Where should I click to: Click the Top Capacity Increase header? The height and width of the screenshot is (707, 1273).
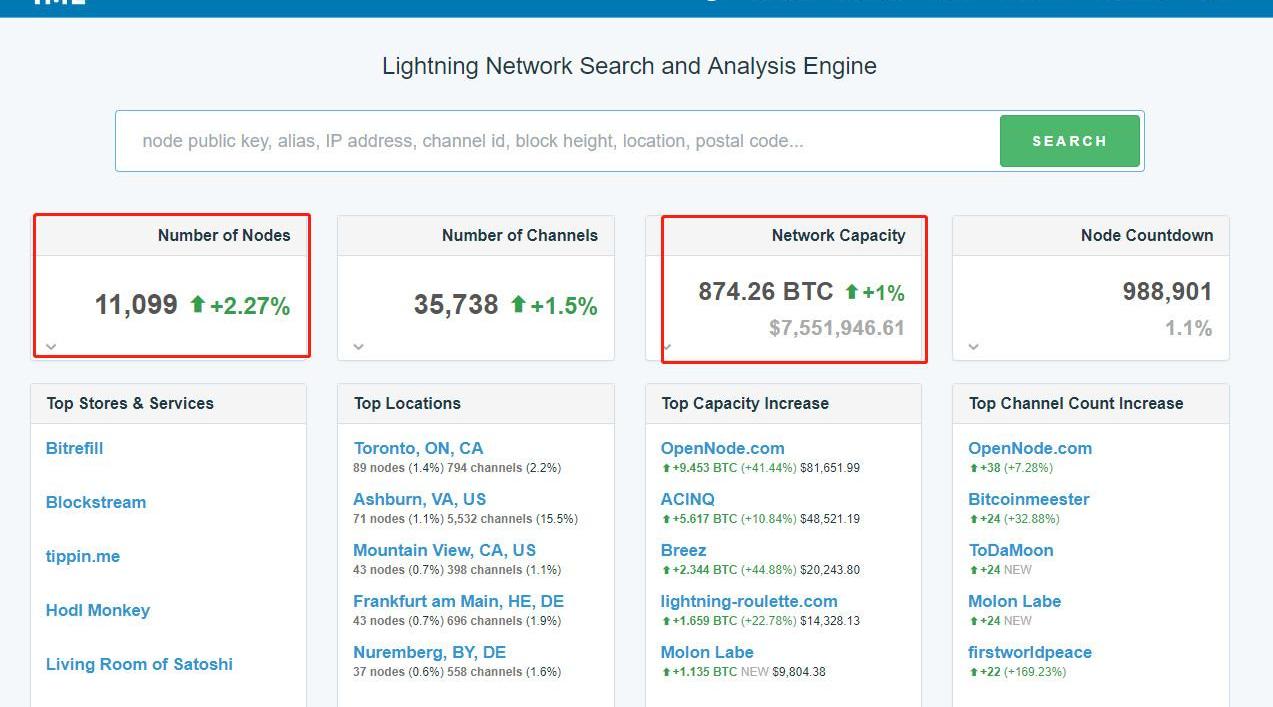pos(745,403)
